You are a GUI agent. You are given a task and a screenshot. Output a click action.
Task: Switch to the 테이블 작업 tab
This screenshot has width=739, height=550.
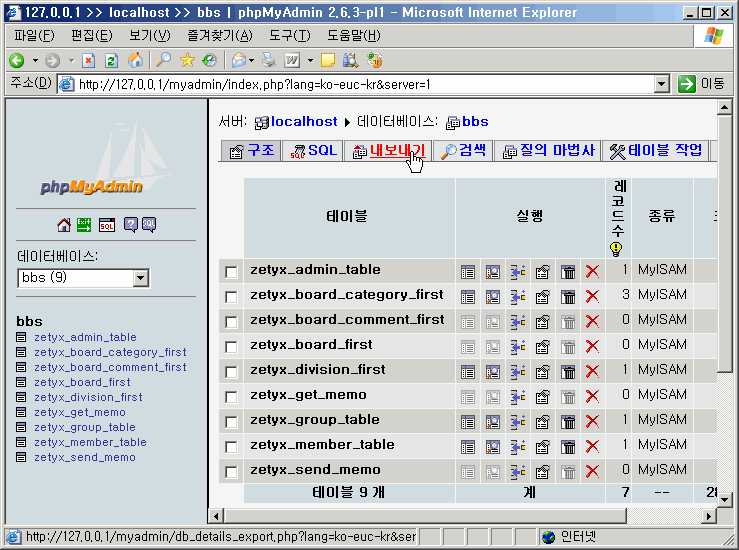tap(655, 151)
